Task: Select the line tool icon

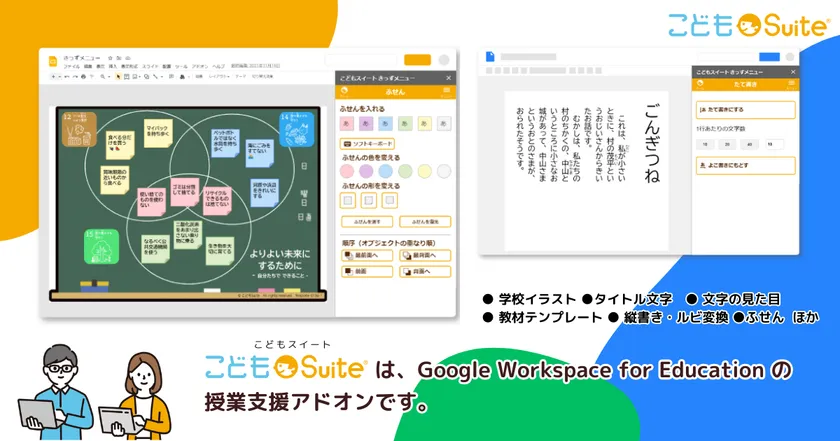Action: [x=155, y=77]
